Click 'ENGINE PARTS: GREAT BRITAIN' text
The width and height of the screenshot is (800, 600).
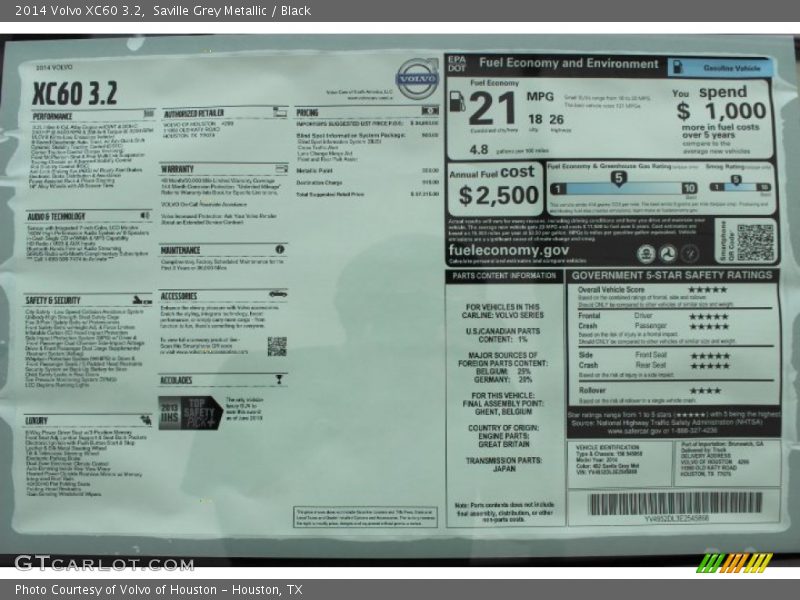click(503, 440)
